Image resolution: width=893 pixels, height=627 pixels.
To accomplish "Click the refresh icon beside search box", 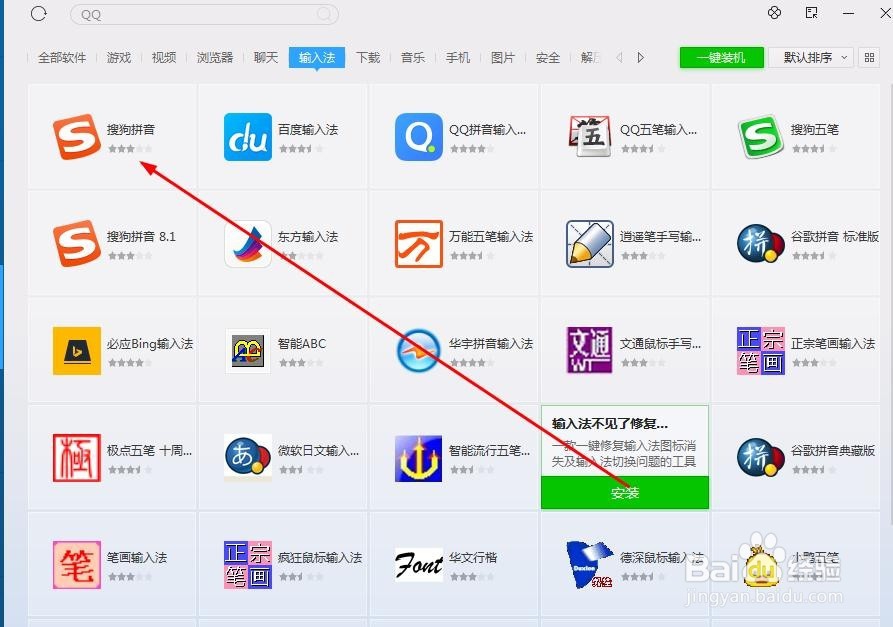I will 39,13.
